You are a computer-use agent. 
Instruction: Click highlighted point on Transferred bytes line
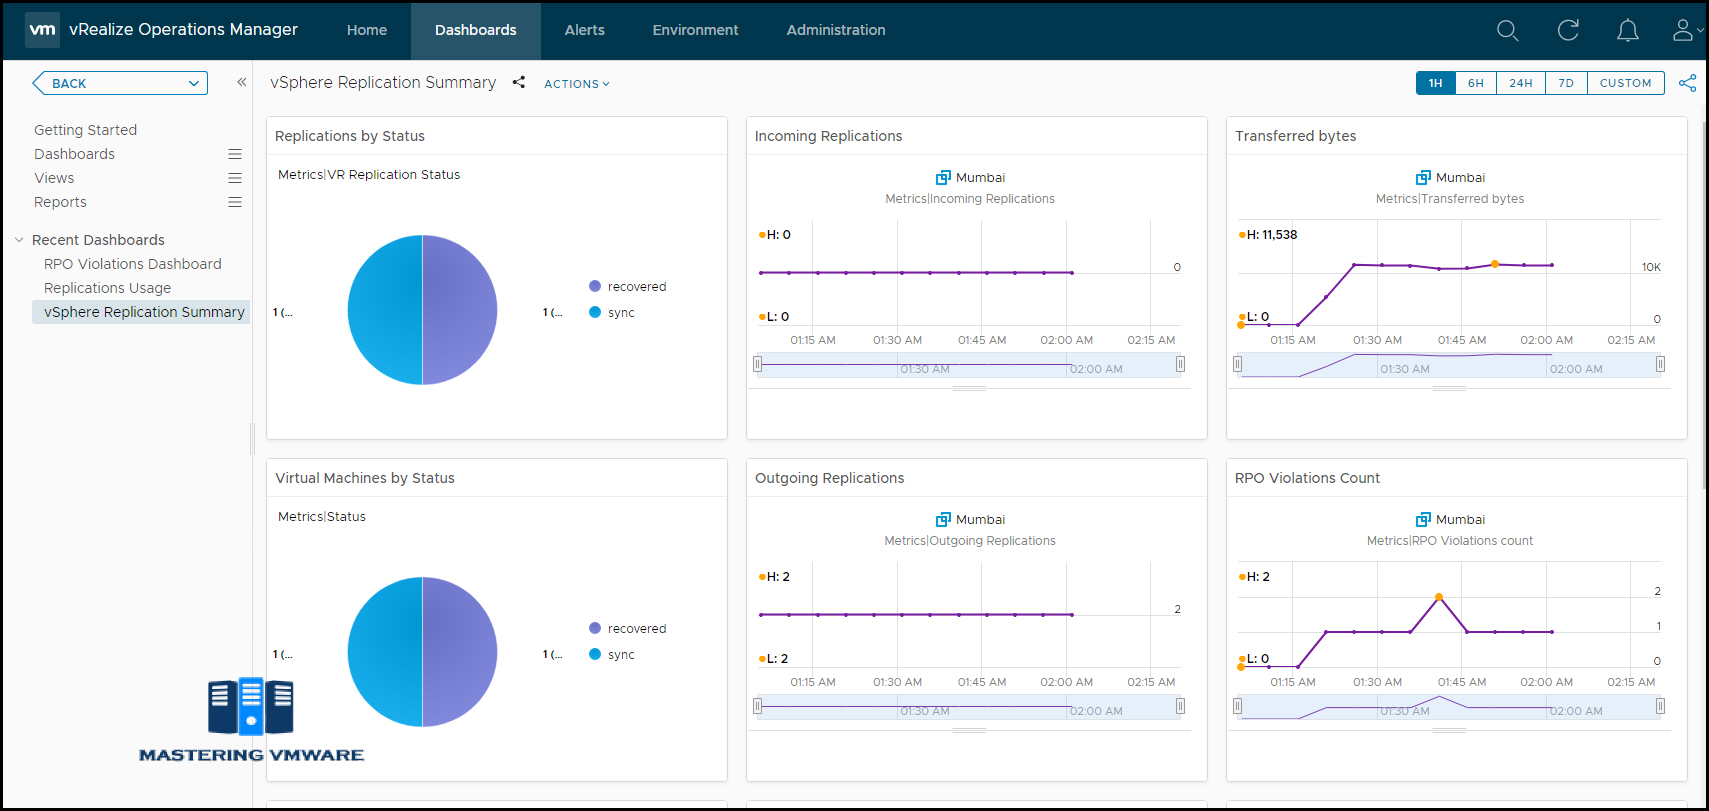tap(1495, 264)
